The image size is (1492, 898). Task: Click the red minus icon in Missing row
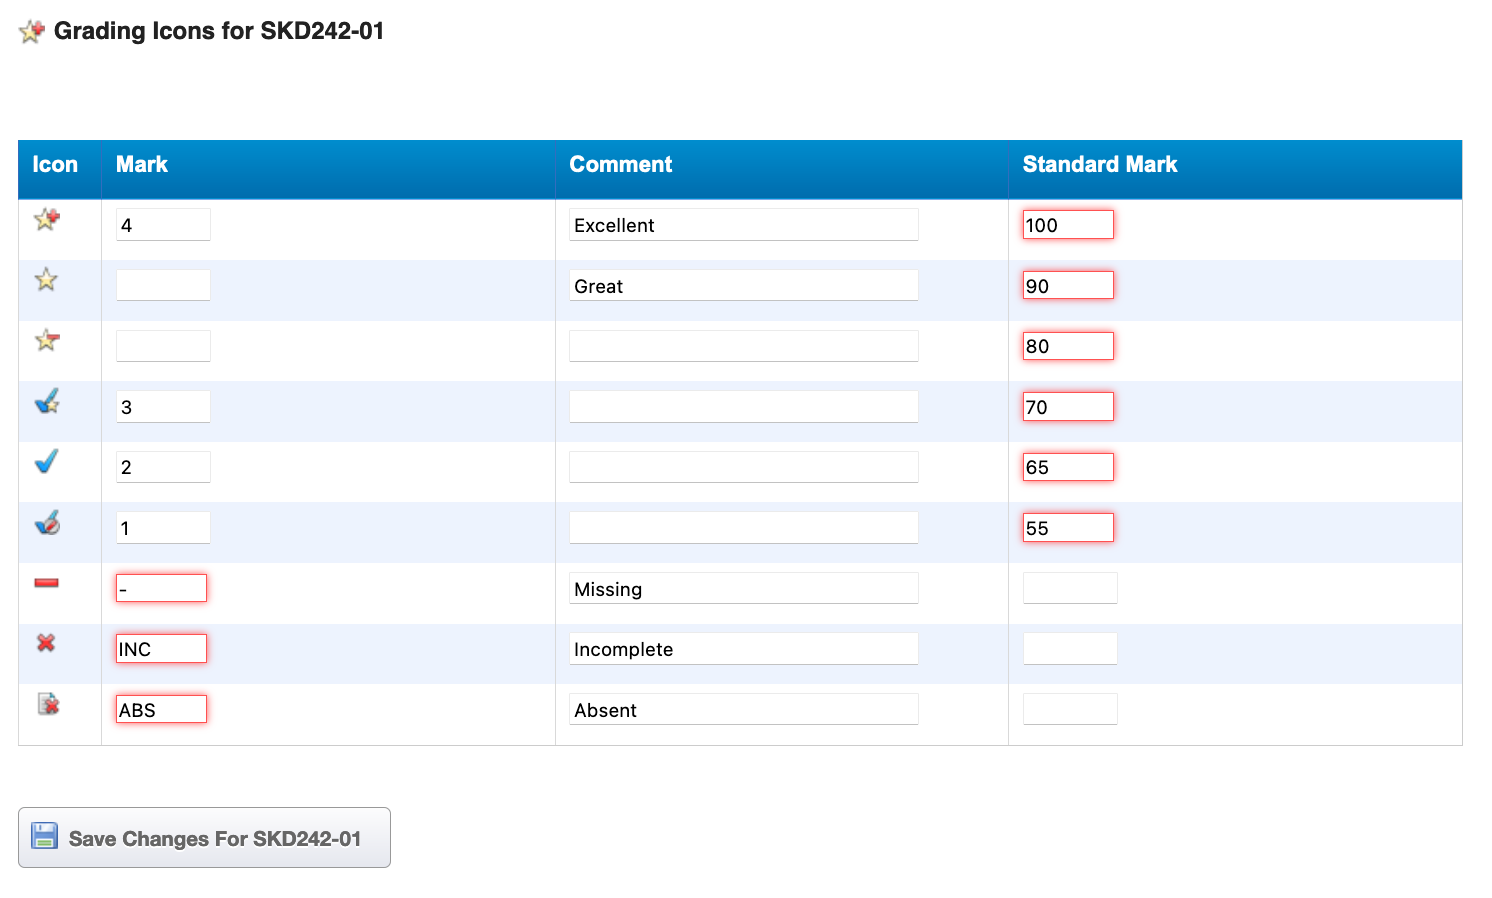coord(46,583)
